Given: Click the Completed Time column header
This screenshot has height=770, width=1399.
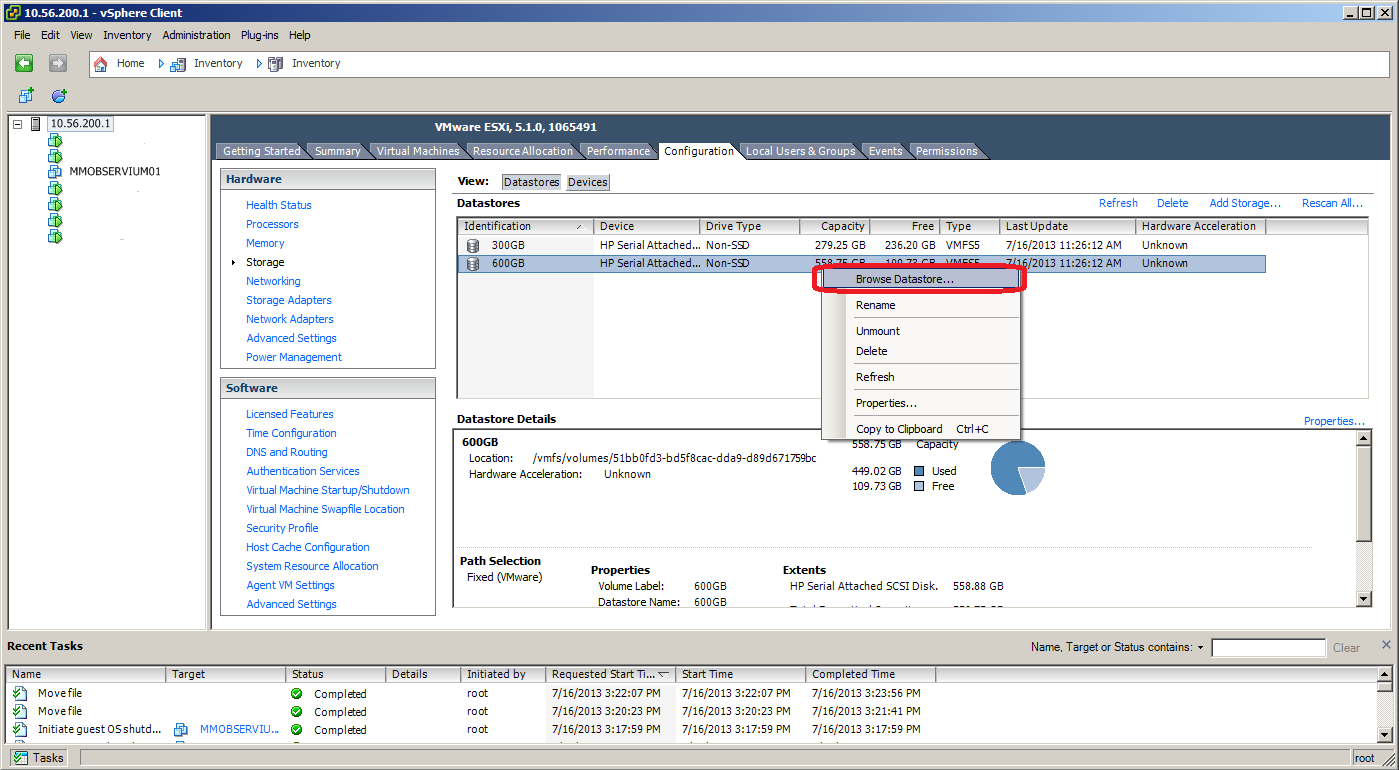Looking at the screenshot, I should click(x=870, y=674).
